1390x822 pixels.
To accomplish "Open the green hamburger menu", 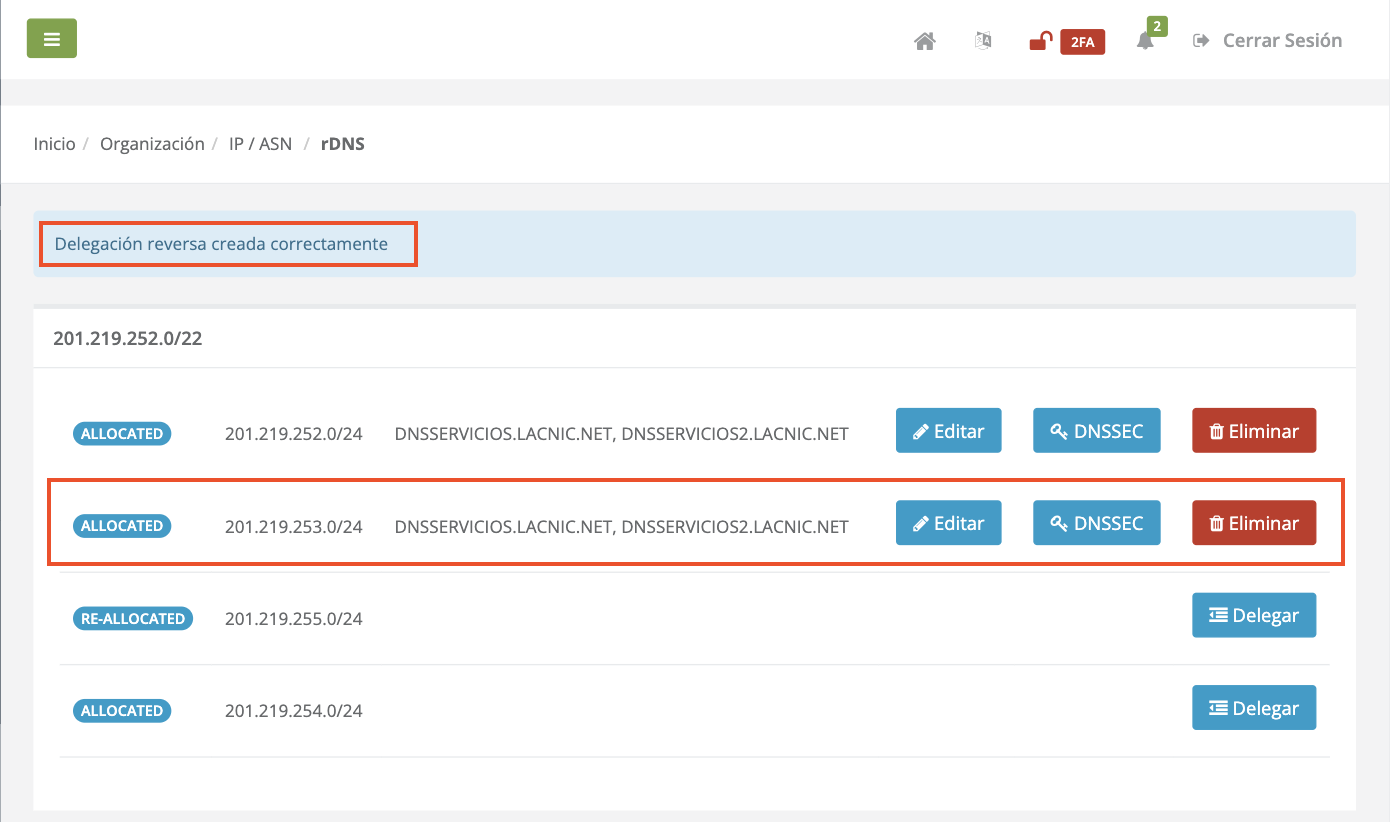I will click(51, 39).
